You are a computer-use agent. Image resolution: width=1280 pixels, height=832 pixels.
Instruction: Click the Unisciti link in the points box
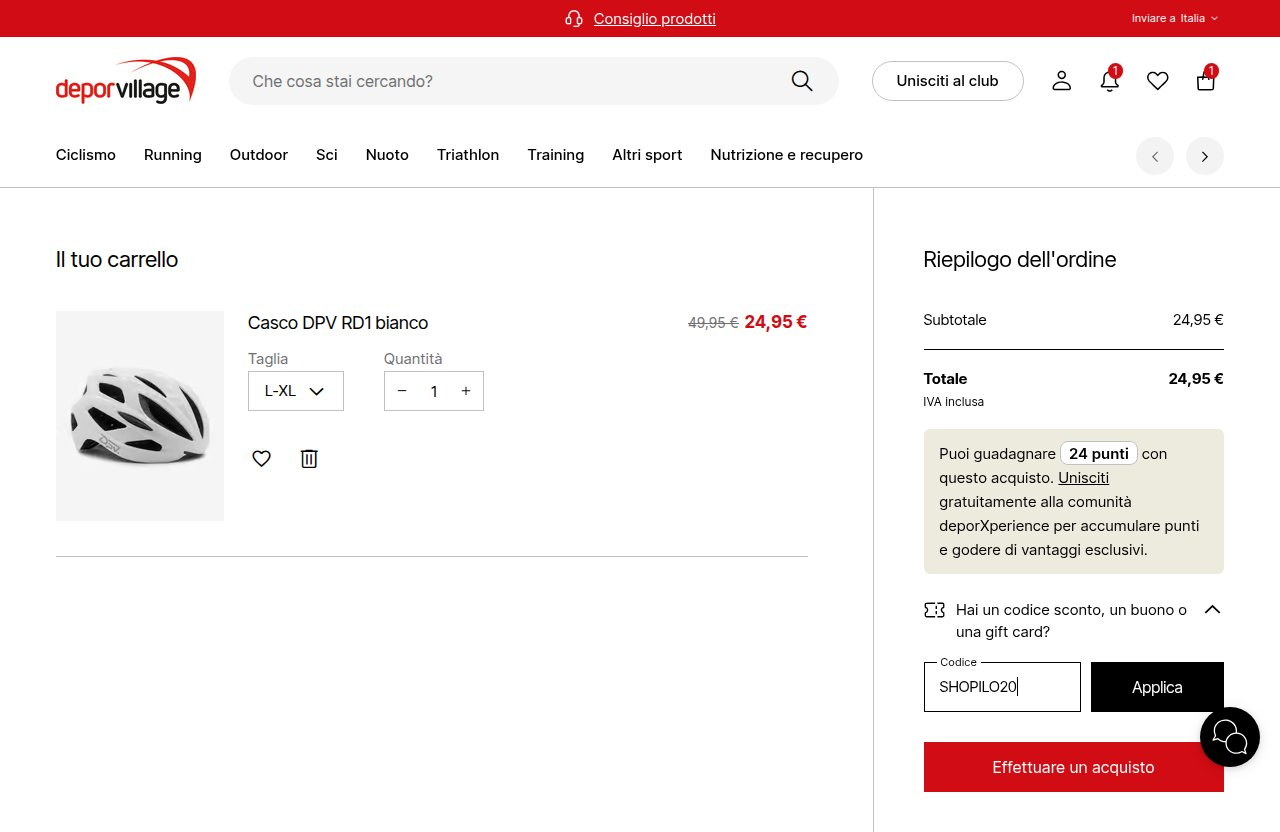click(x=1084, y=478)
